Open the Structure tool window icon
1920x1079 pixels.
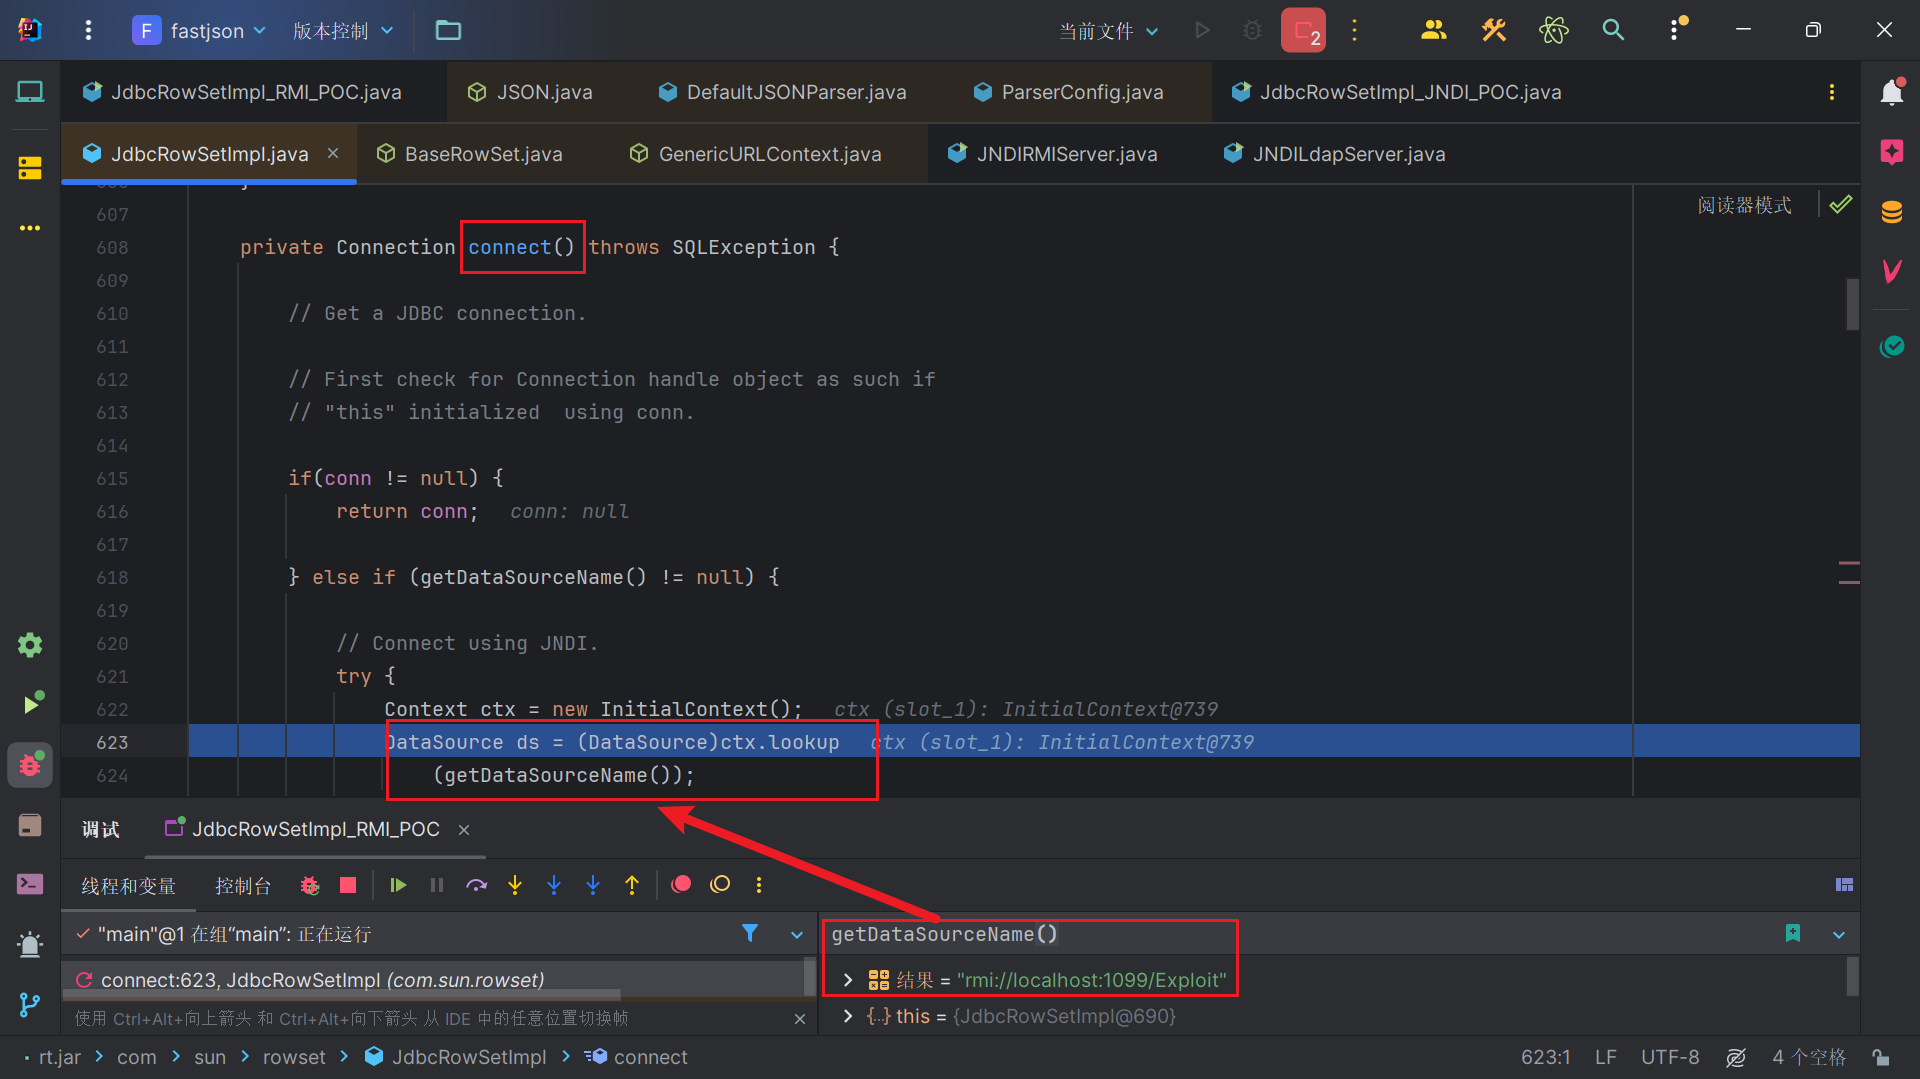click(30, 167)
